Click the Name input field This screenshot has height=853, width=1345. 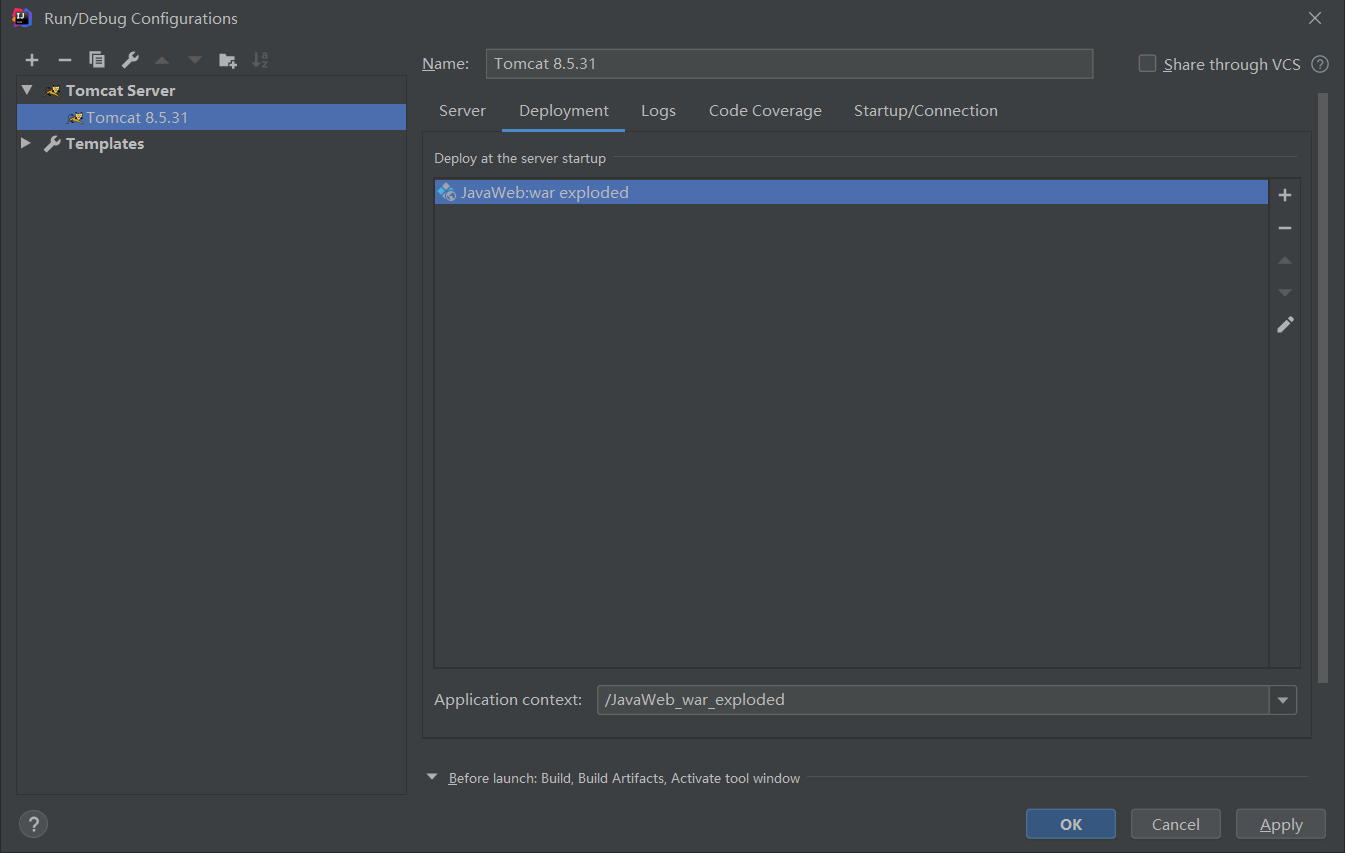[789, 63]
